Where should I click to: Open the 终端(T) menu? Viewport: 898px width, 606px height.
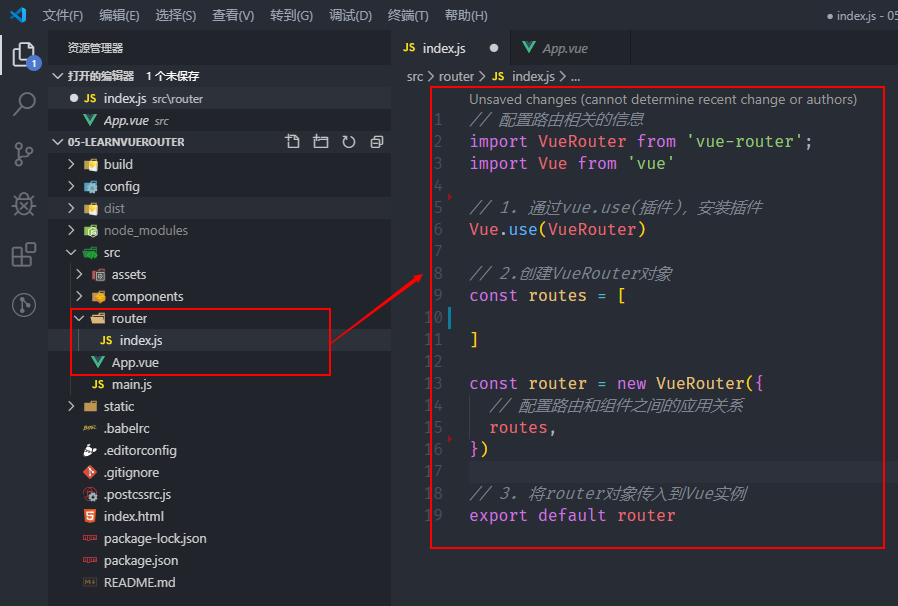tap(408, 15)
